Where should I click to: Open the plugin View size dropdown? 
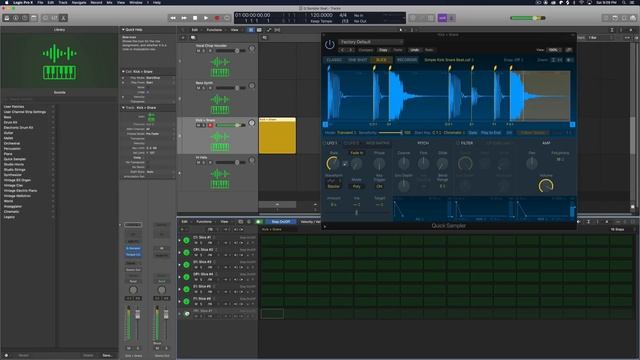click(554, 50)
